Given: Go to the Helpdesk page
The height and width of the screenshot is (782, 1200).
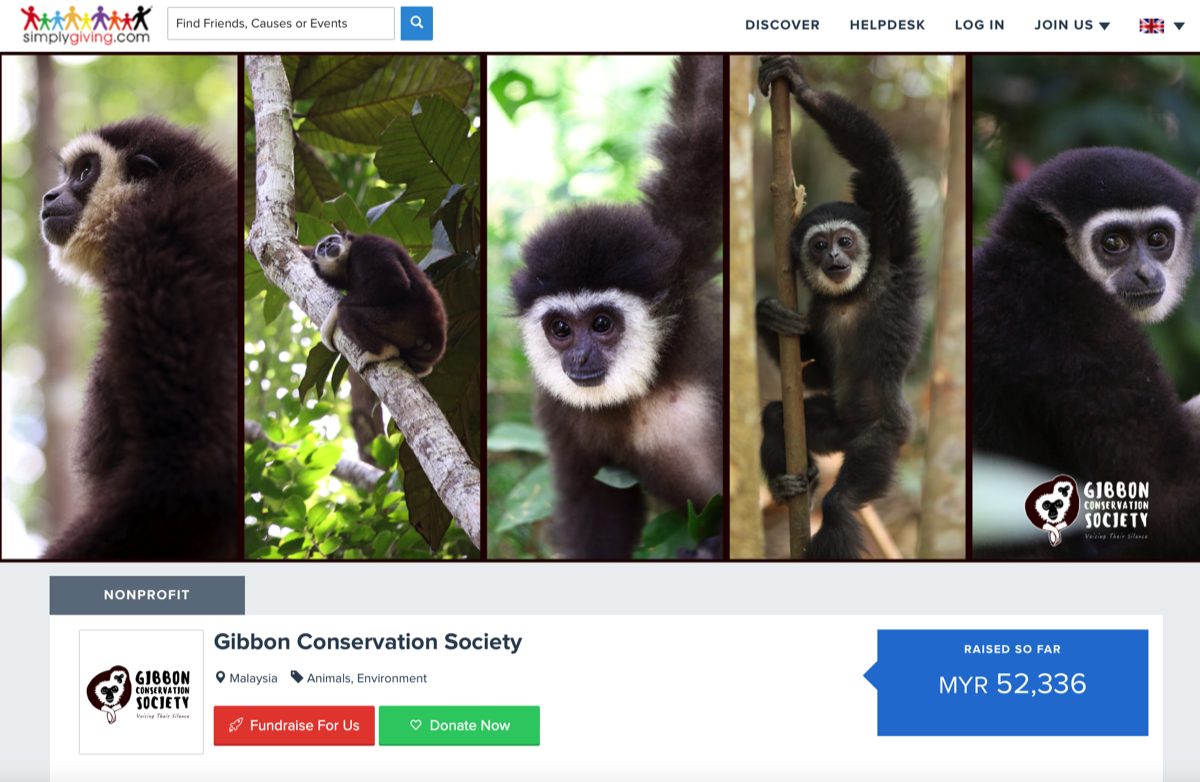Looking at the screenshot, I should [x=887, y=25].
